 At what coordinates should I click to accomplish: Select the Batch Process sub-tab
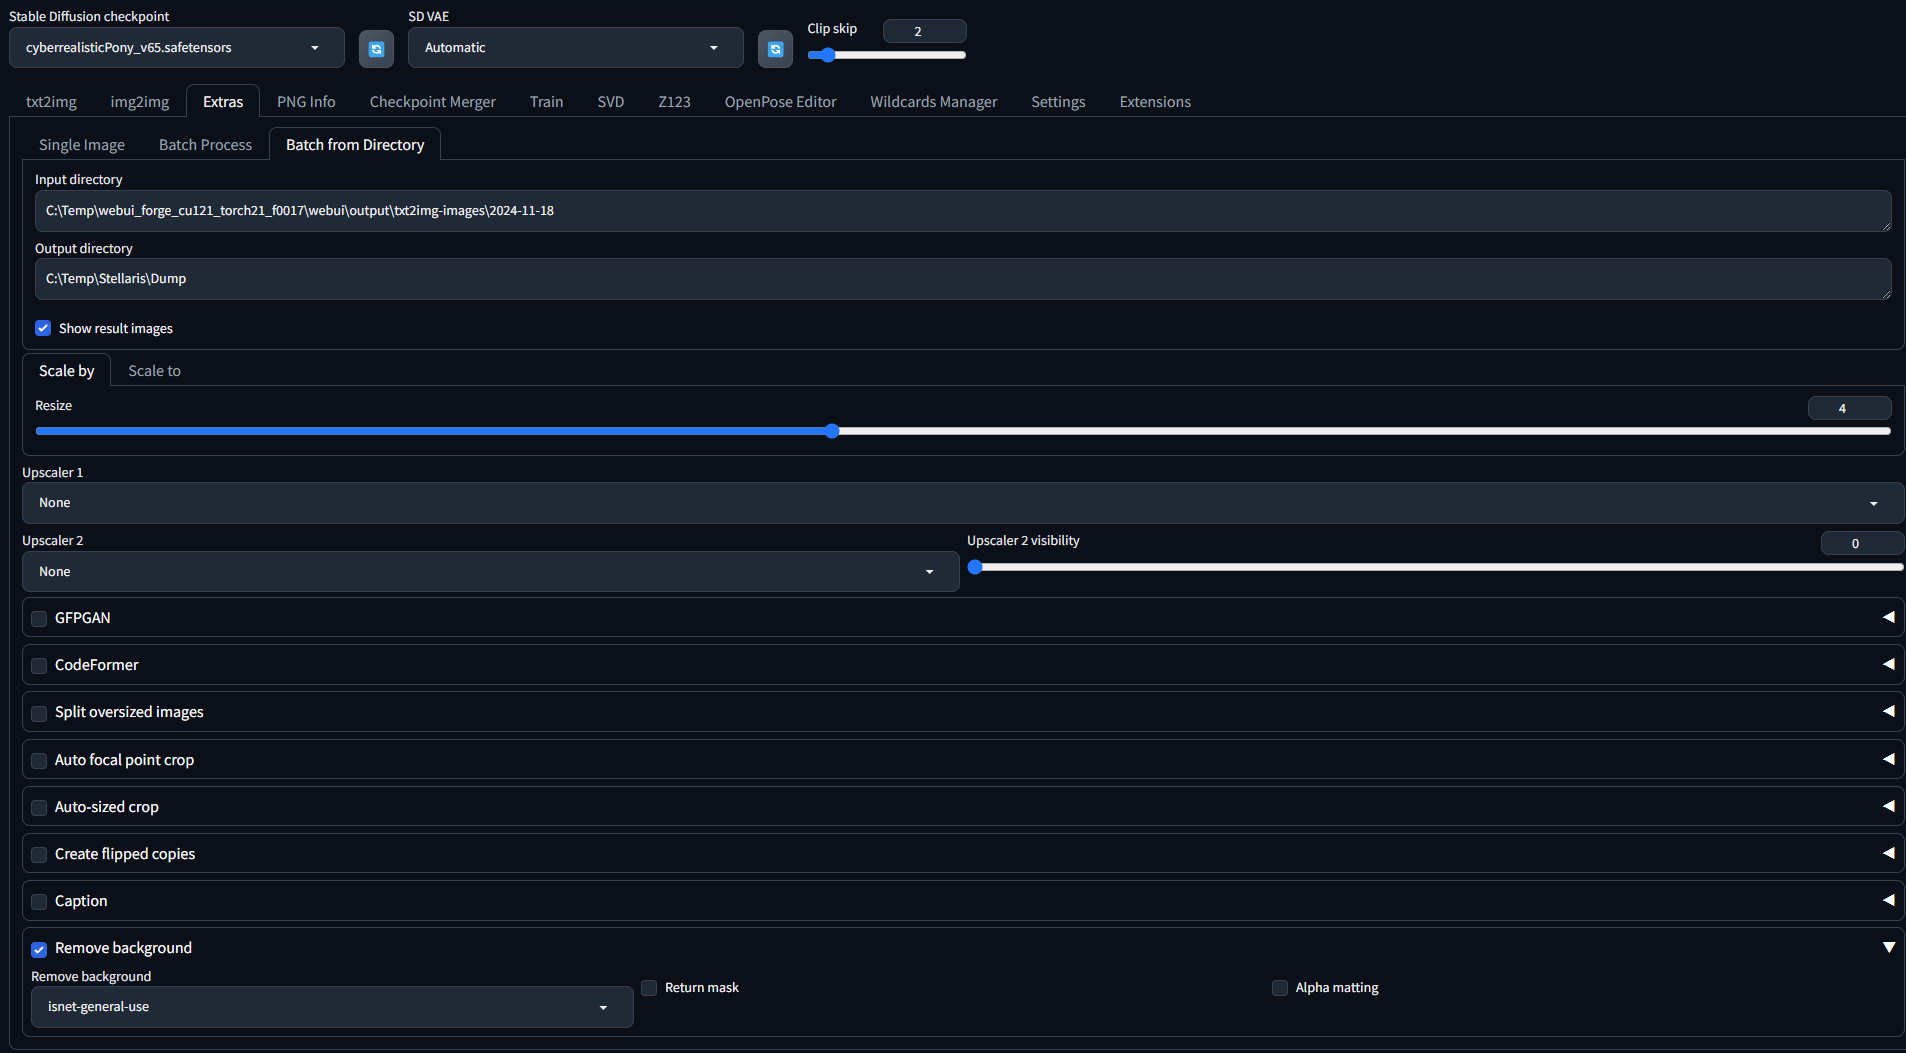point(206,145)
